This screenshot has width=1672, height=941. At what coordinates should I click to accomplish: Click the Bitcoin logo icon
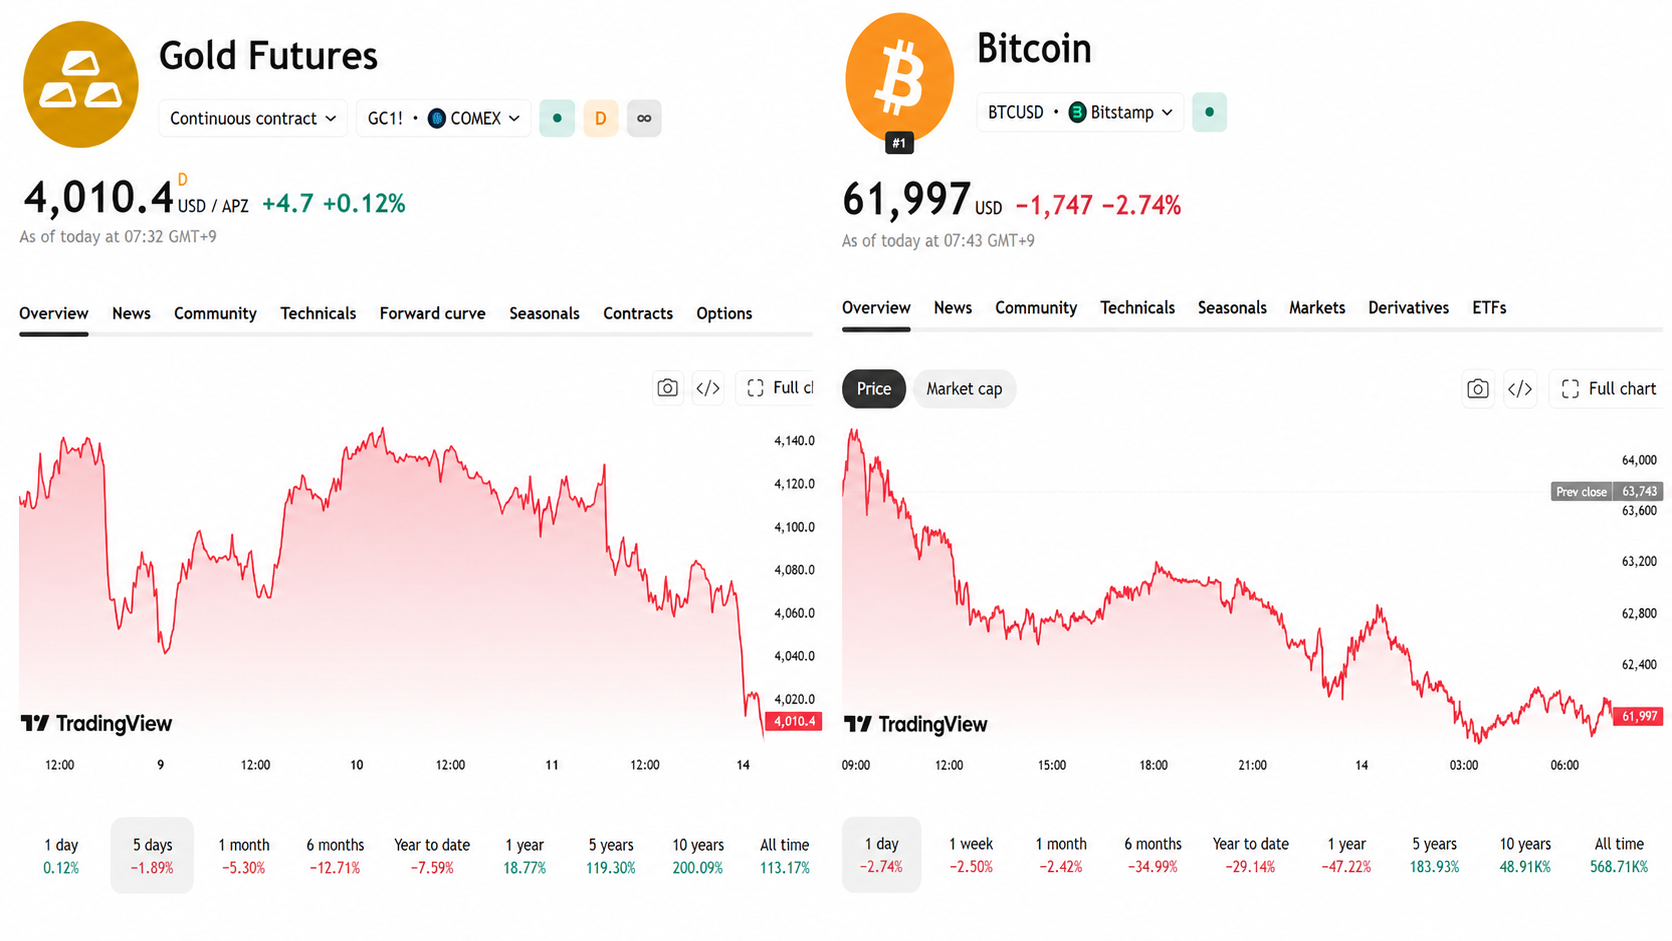click(x=899, y=78)
